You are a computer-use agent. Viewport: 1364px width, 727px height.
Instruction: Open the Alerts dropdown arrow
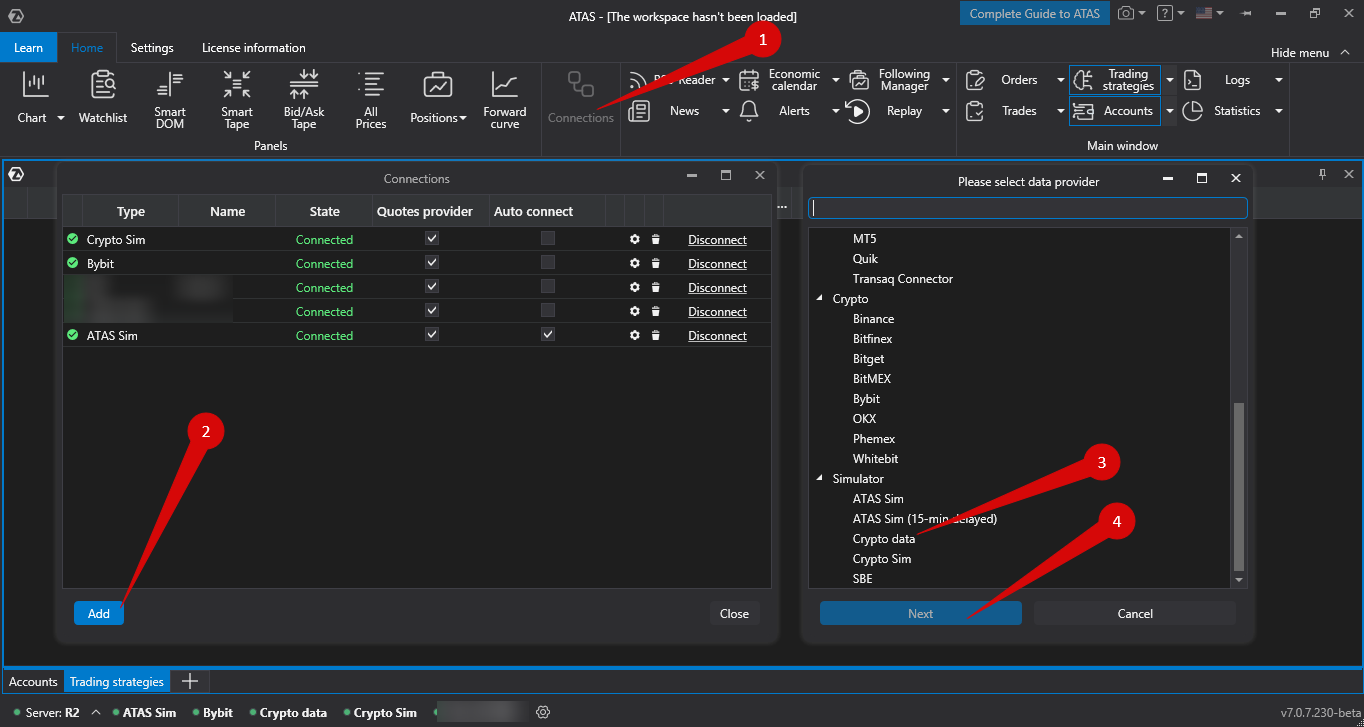(836, 111)
